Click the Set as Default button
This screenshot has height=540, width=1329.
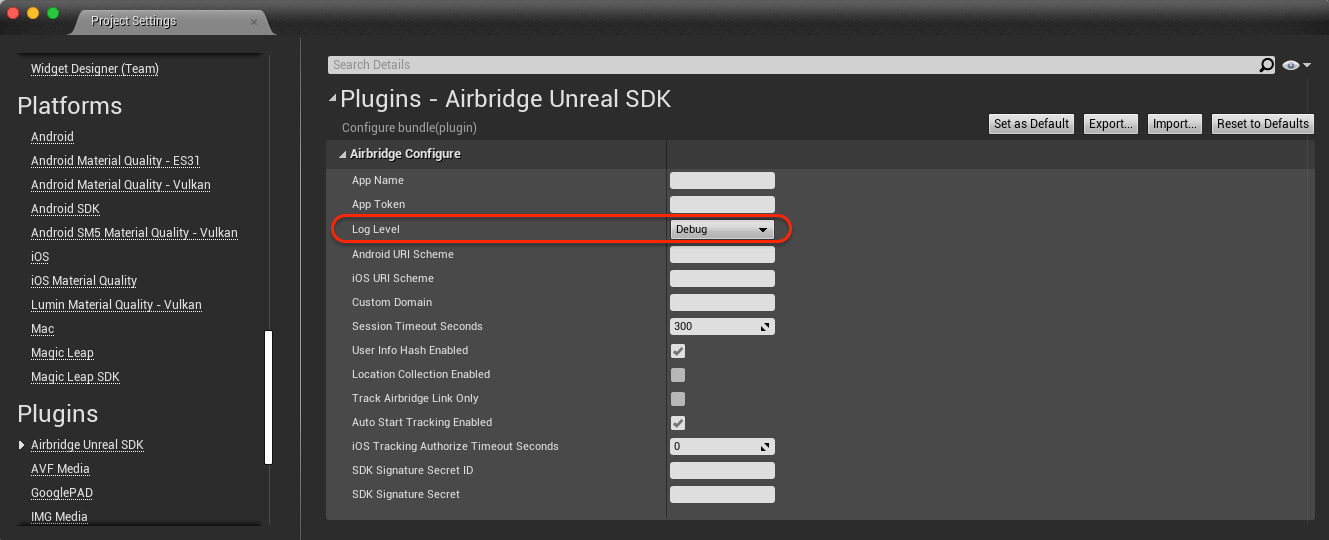(x=1031, y=124)
